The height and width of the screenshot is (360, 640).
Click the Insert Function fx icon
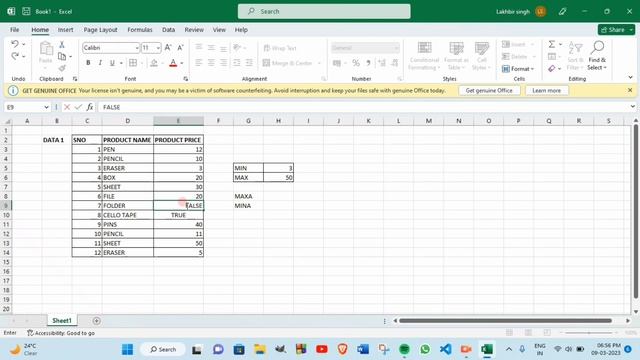coord(90,107)
